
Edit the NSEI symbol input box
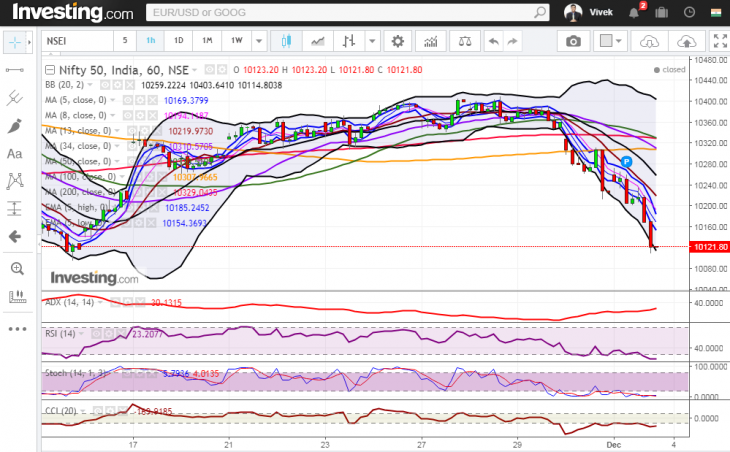tap(78, 41)
